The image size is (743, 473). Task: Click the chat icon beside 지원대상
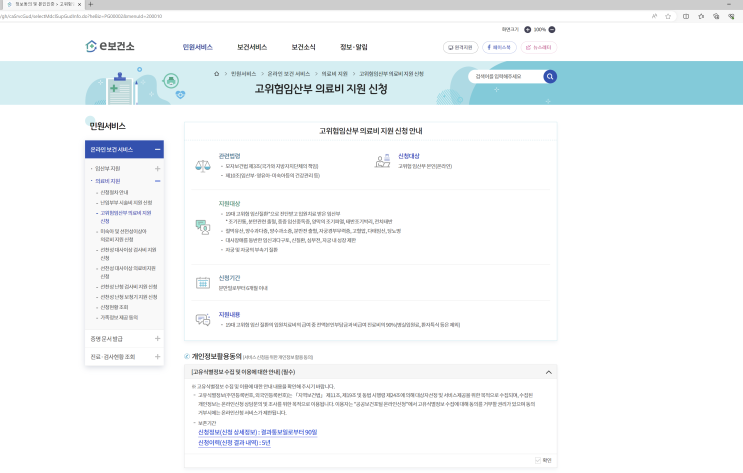[203, 227]
